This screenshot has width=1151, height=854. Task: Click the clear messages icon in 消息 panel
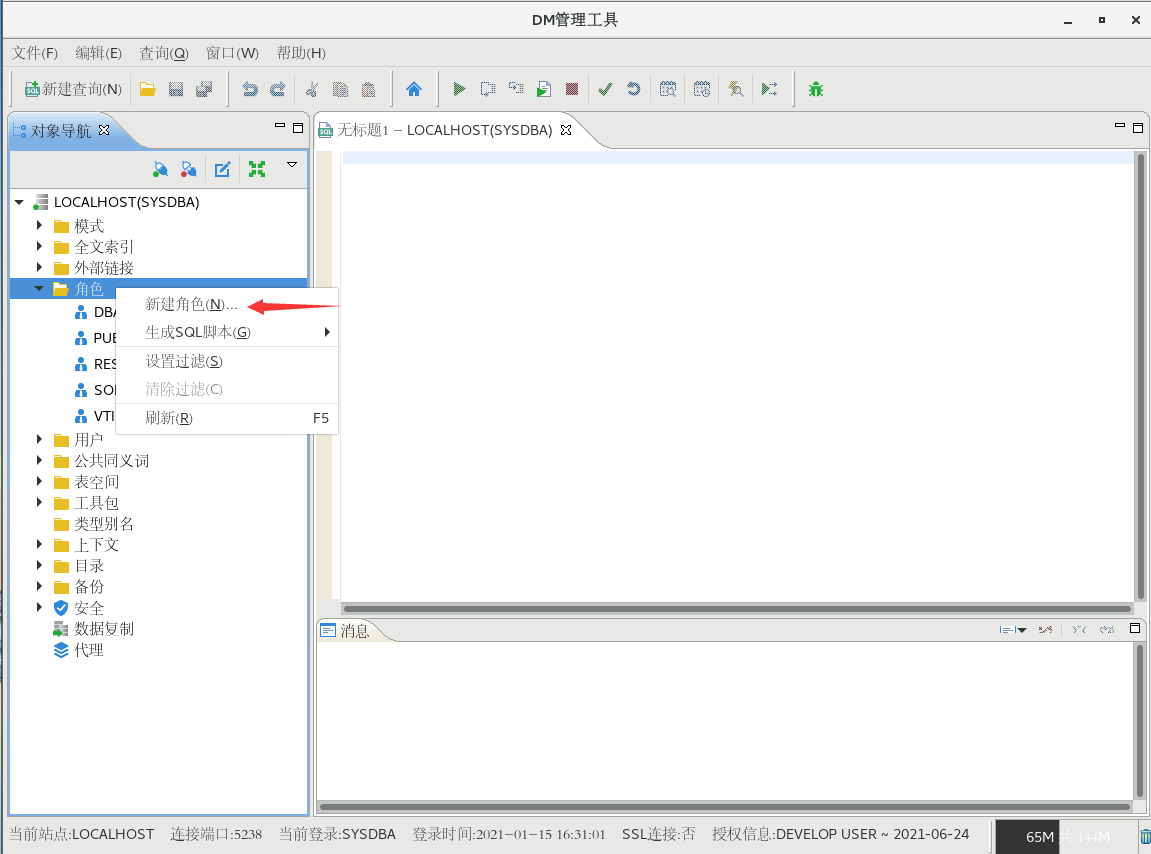pos(1045,629)
